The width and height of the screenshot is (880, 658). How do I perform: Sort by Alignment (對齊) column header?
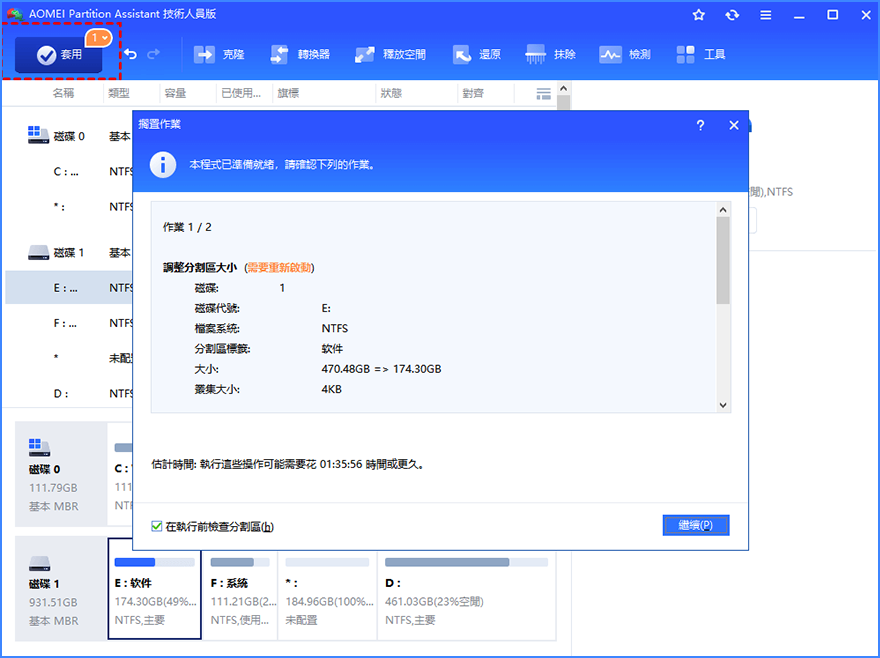pyautogui.click(x=473, y=93)
